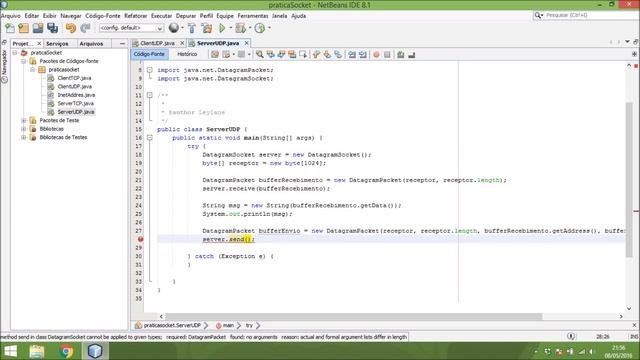Click Find Previous Occurrence editor icon
Screen dimensions: 640x360
271,54
